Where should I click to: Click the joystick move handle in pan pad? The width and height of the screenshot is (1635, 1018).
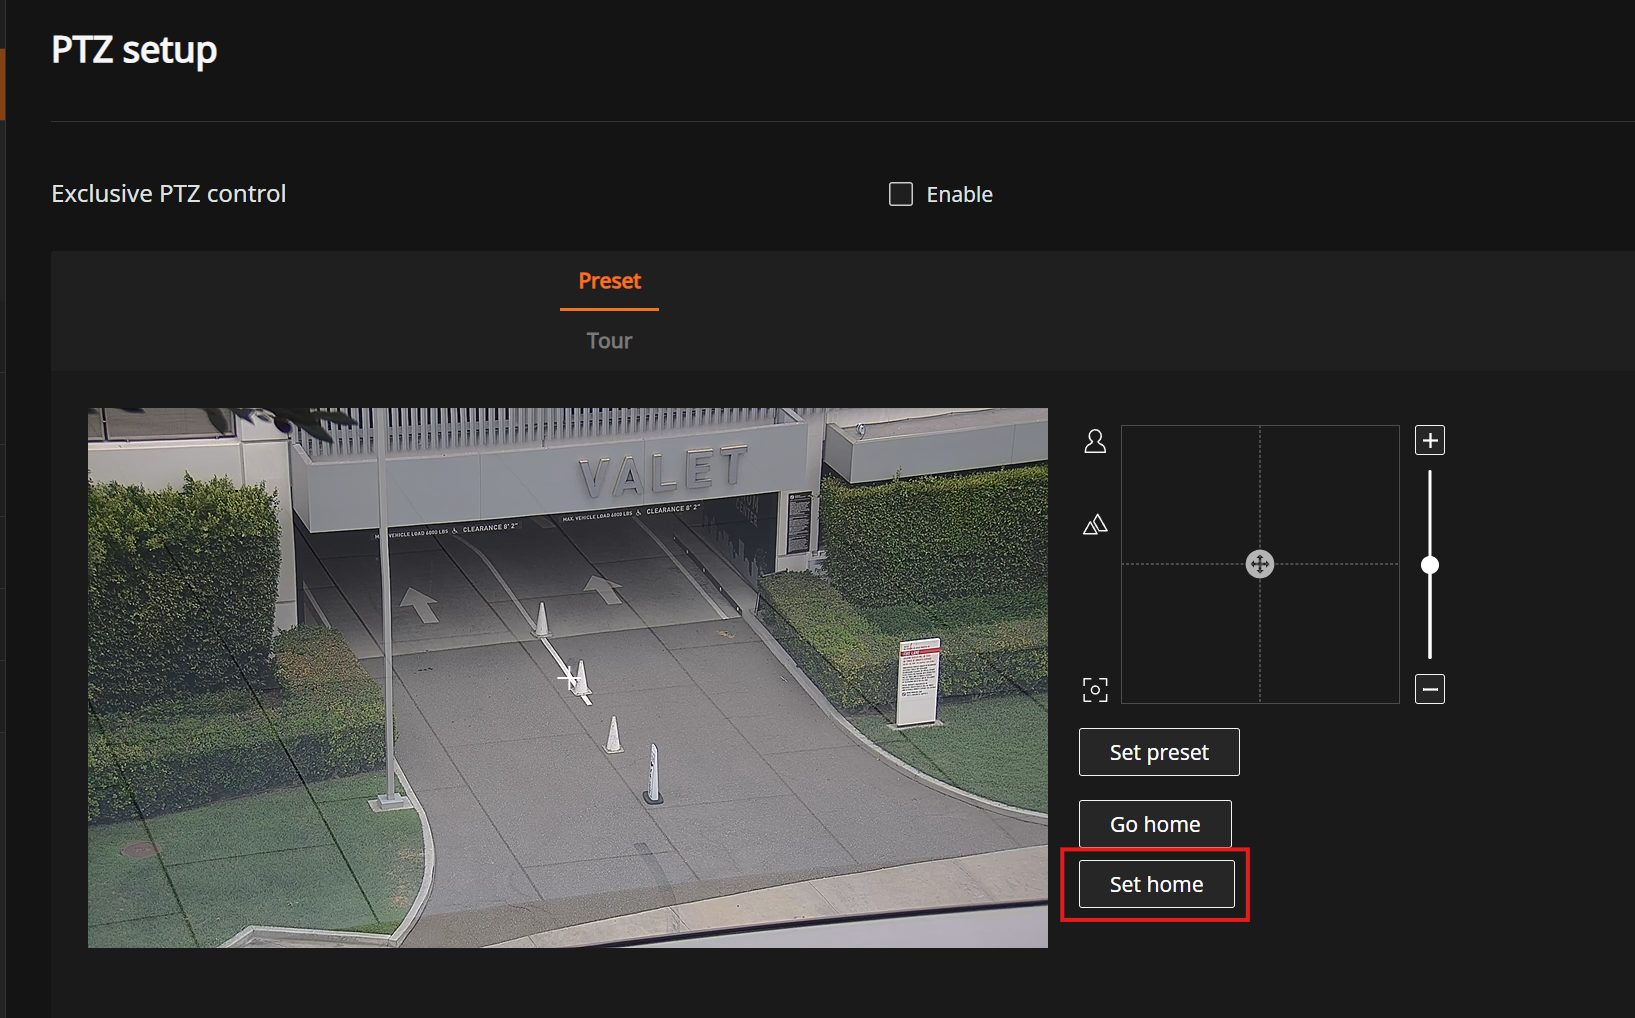tap(1259, 564)
